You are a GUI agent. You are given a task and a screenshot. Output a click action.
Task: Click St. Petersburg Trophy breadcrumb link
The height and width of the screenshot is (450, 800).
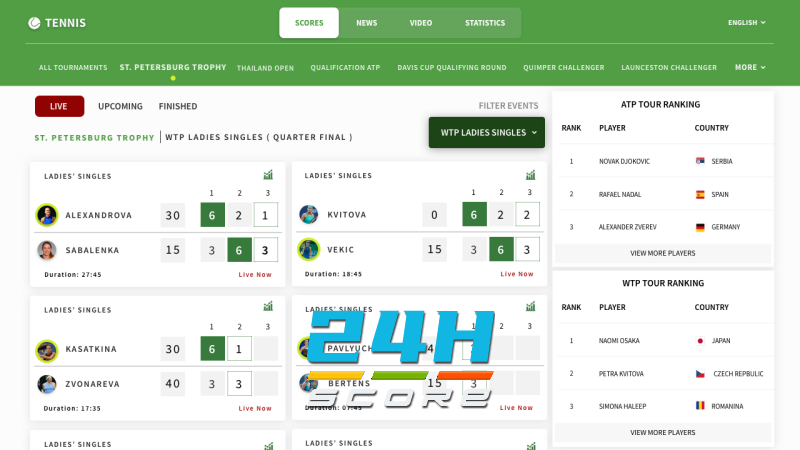[94, 138]
